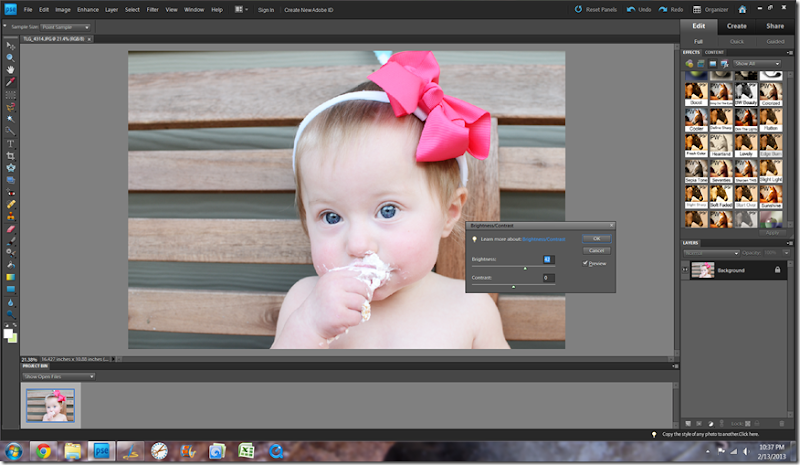Switch to the Create tab
800x465 pixels.
tap(736, 26)
